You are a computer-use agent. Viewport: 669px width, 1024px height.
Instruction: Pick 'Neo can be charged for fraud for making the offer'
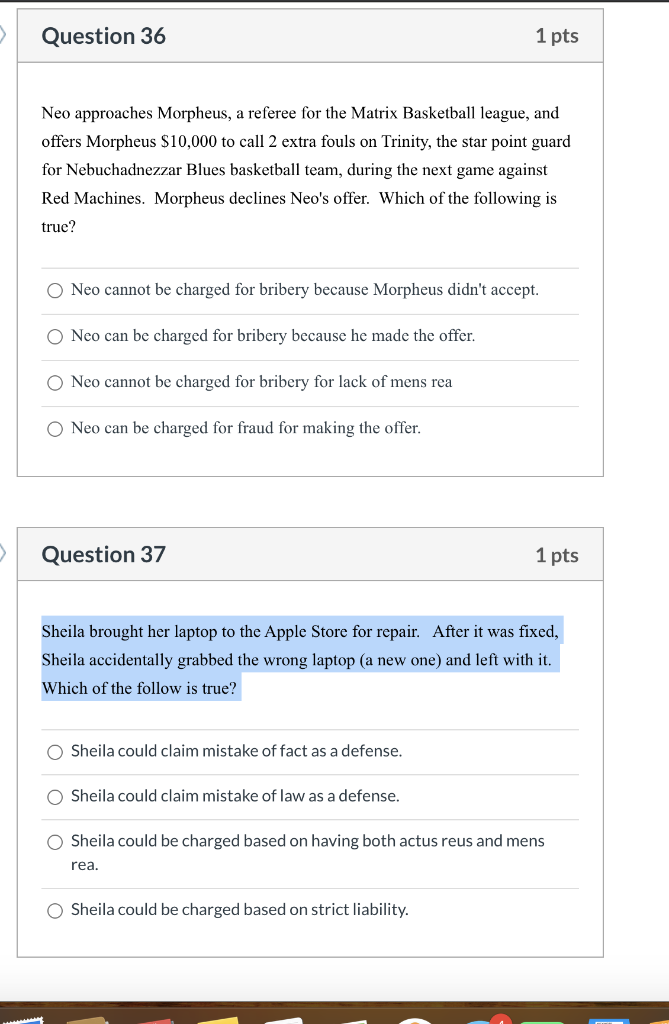pos(55,428)
